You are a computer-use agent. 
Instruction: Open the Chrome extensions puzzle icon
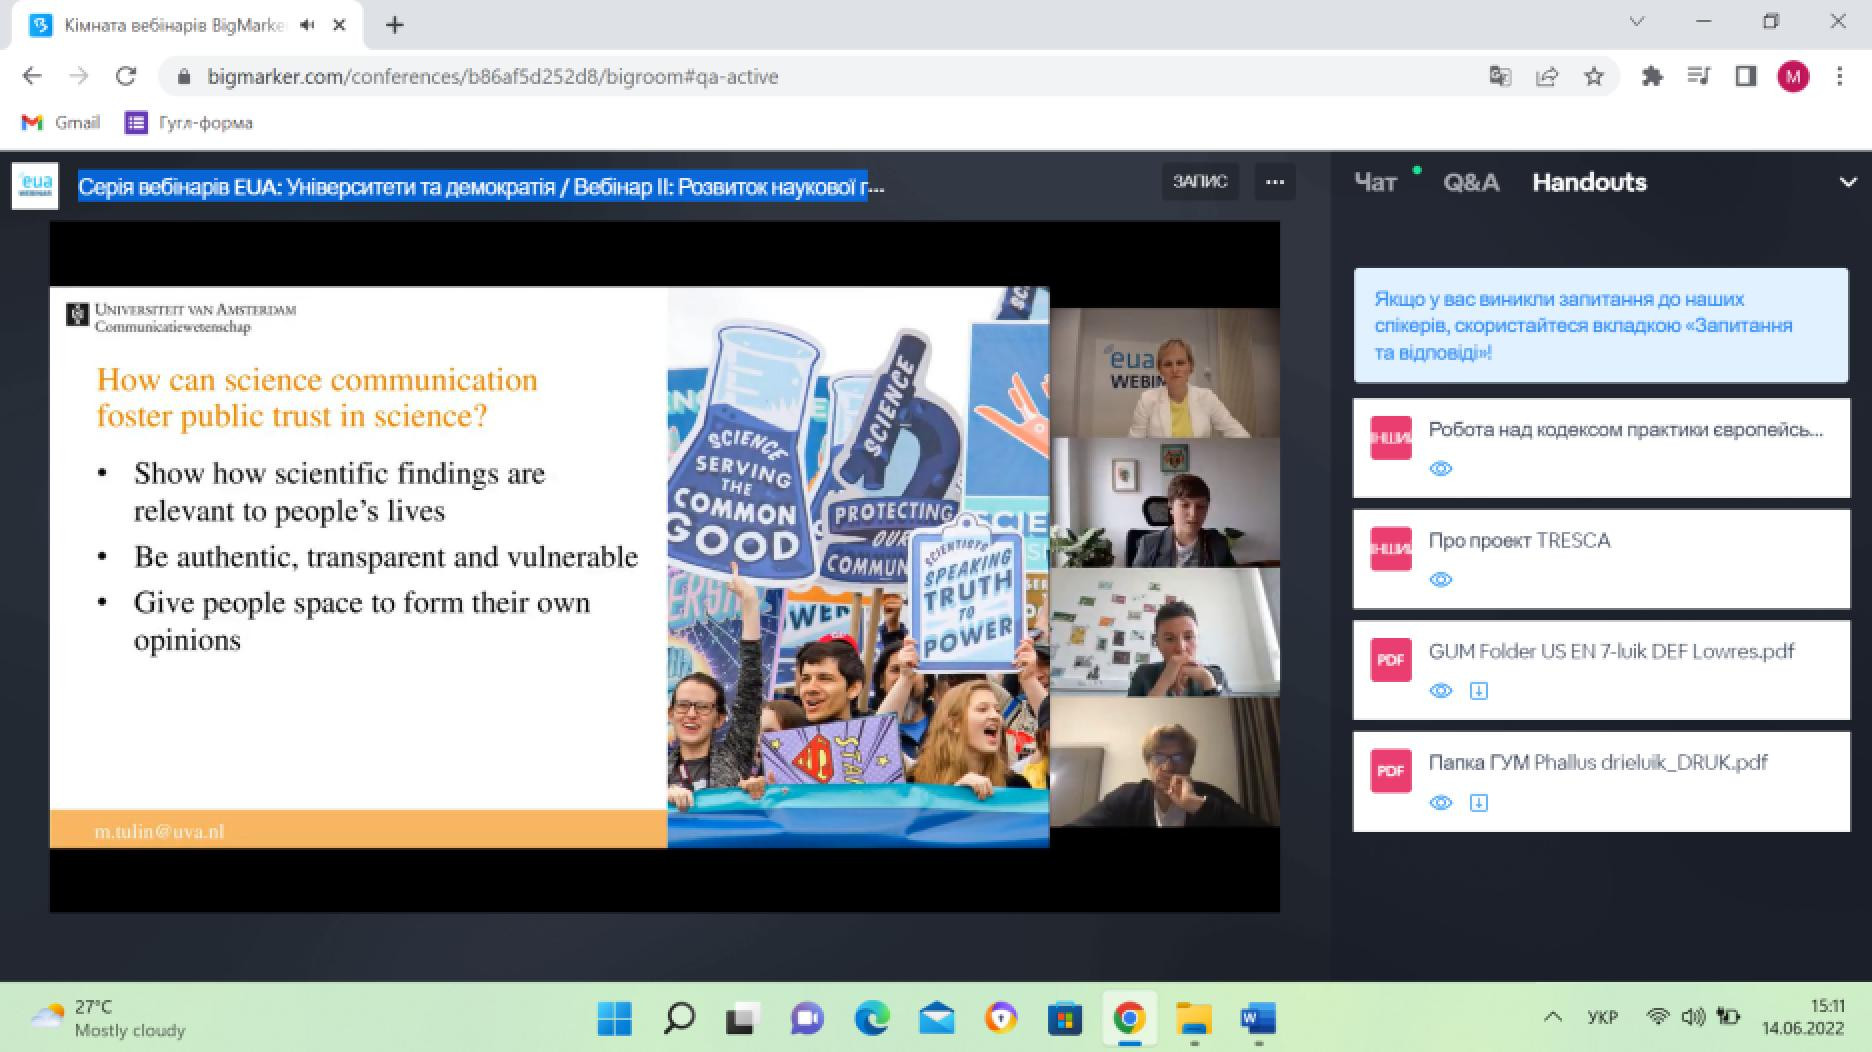coord(1652,77)
